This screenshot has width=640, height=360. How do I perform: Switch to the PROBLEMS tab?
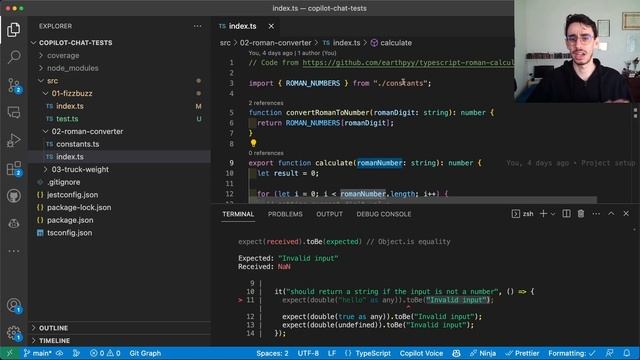pos(285,214)
